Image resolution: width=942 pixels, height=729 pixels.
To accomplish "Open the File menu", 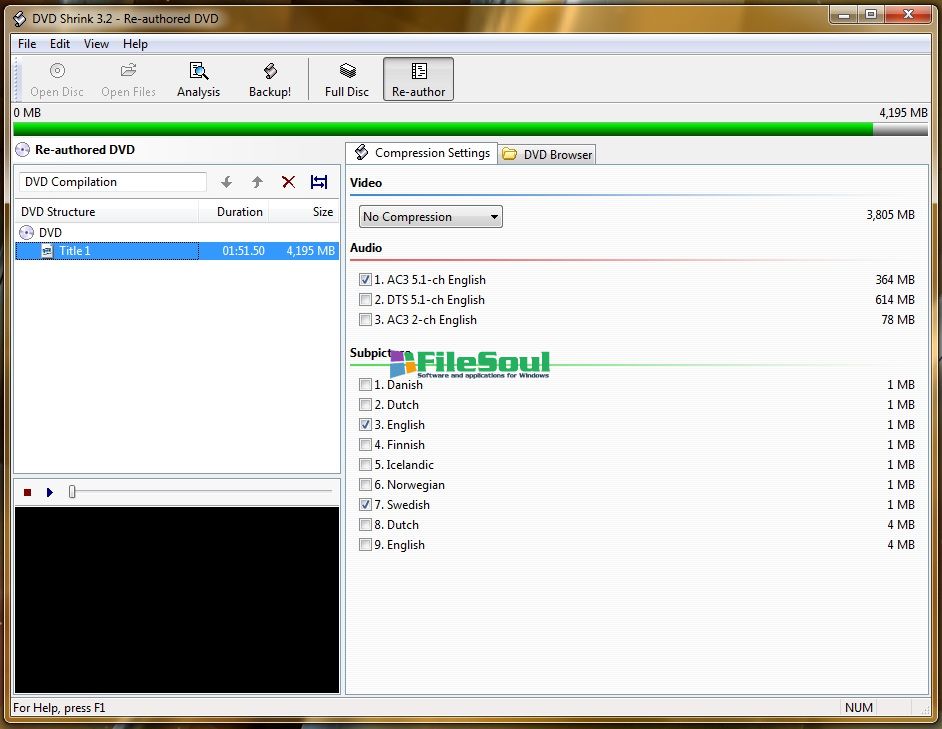I will pyautogui.click(x=27, y=44).
